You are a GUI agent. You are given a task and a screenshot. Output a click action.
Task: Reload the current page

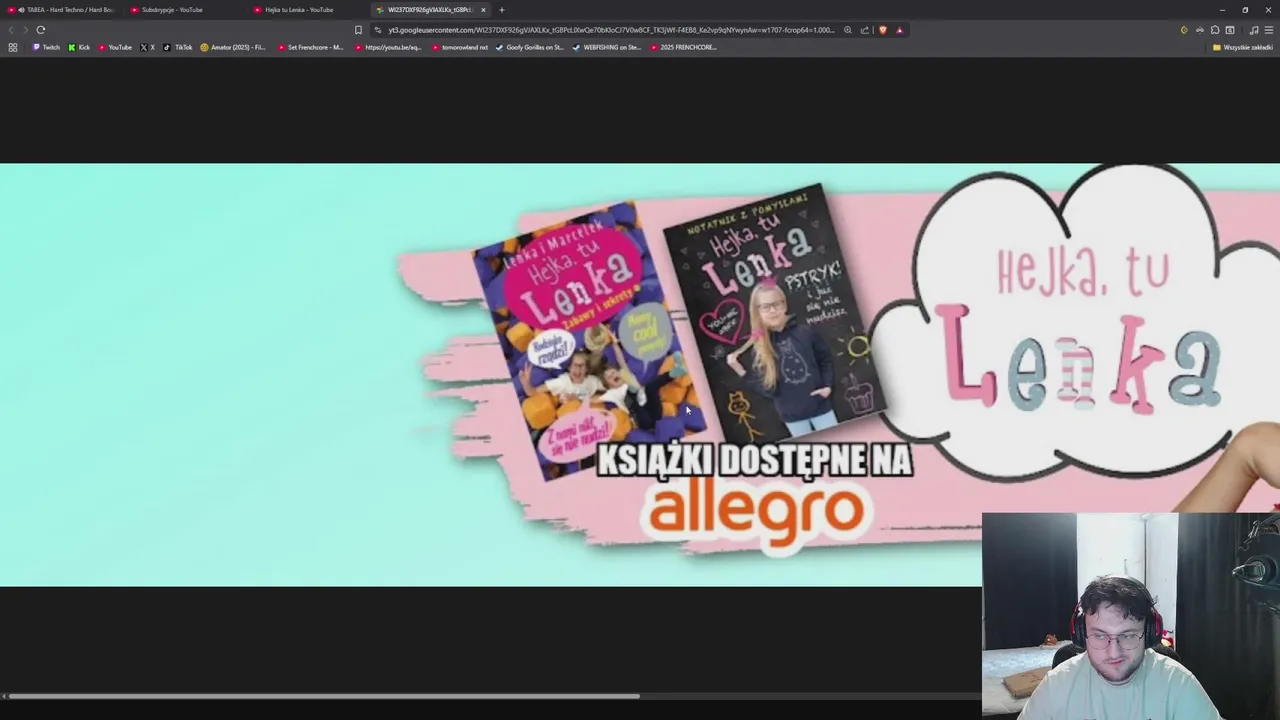tap(41, 30)
